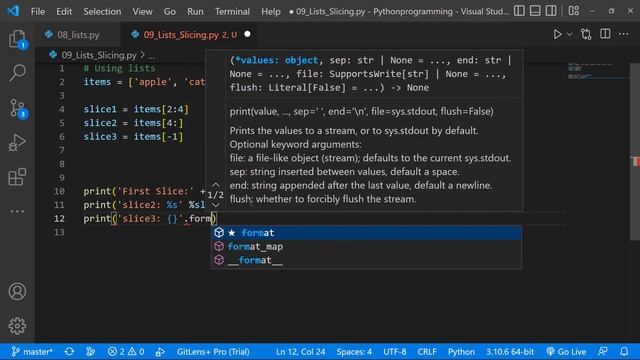This screenshot has height=360, width=640.
Task: Click code text slice3 = items[-1]
Action: [133, 136]
